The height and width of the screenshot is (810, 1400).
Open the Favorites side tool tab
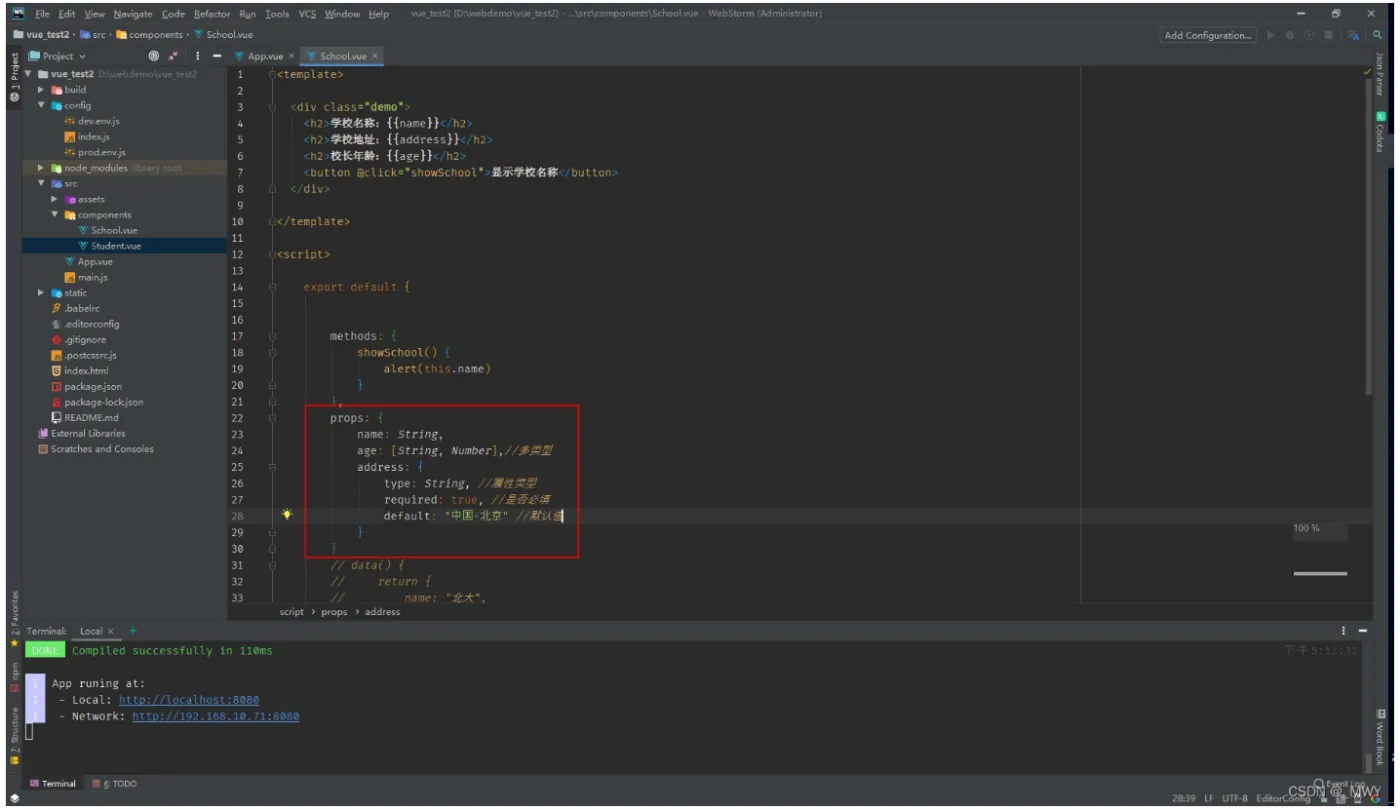(14, 618)
